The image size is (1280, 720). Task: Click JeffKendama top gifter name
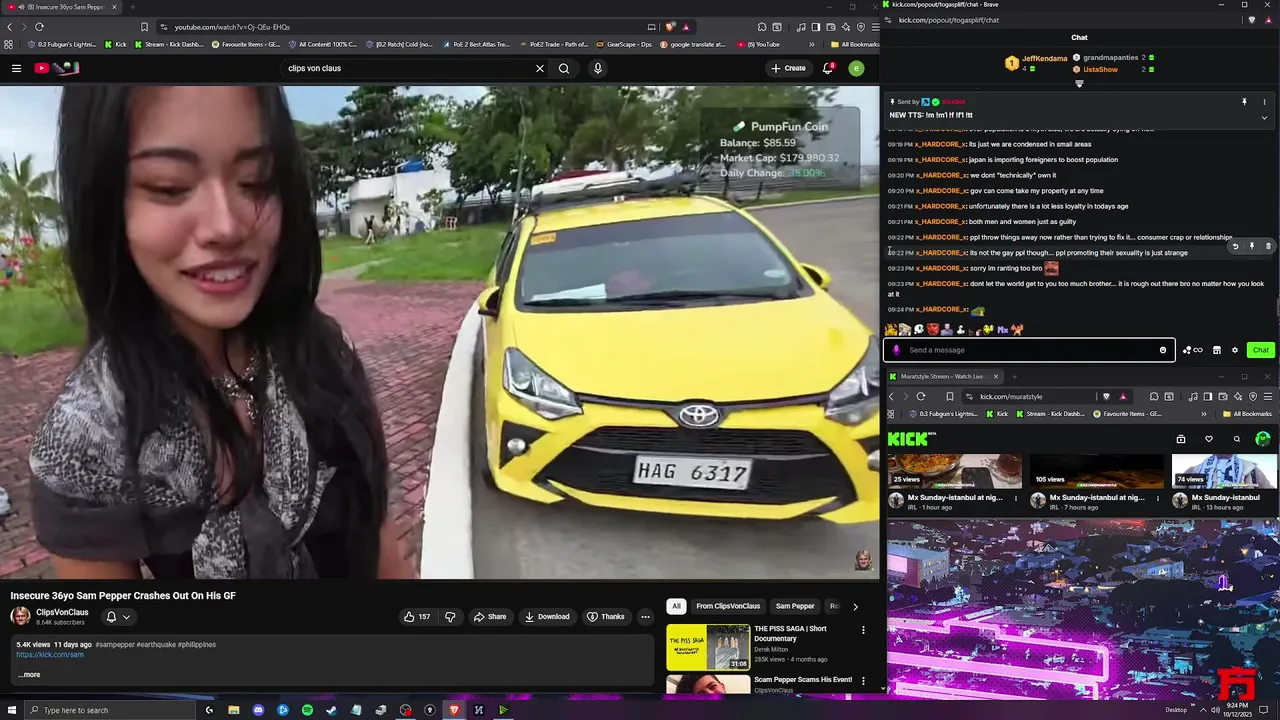[1044, 59]
